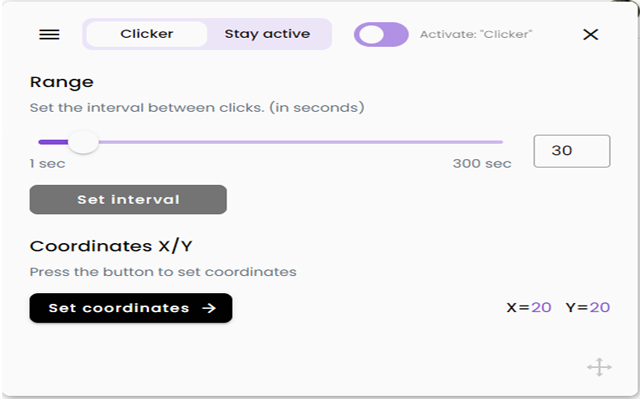The width and height of the screenshot is (640, 400).
Task: Click the X=20 coordinate value
Action: click(x=529, y=308)
